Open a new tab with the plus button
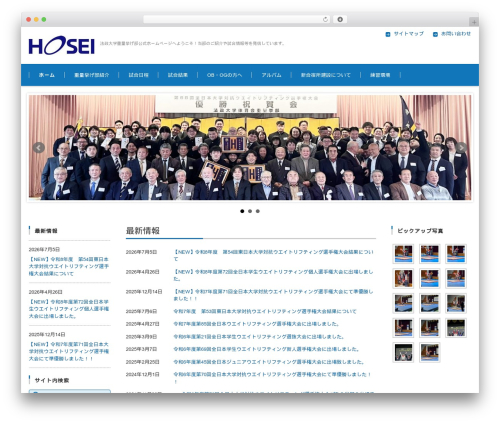The width and height of the screenshot is (500, 423). pos(474,22)
